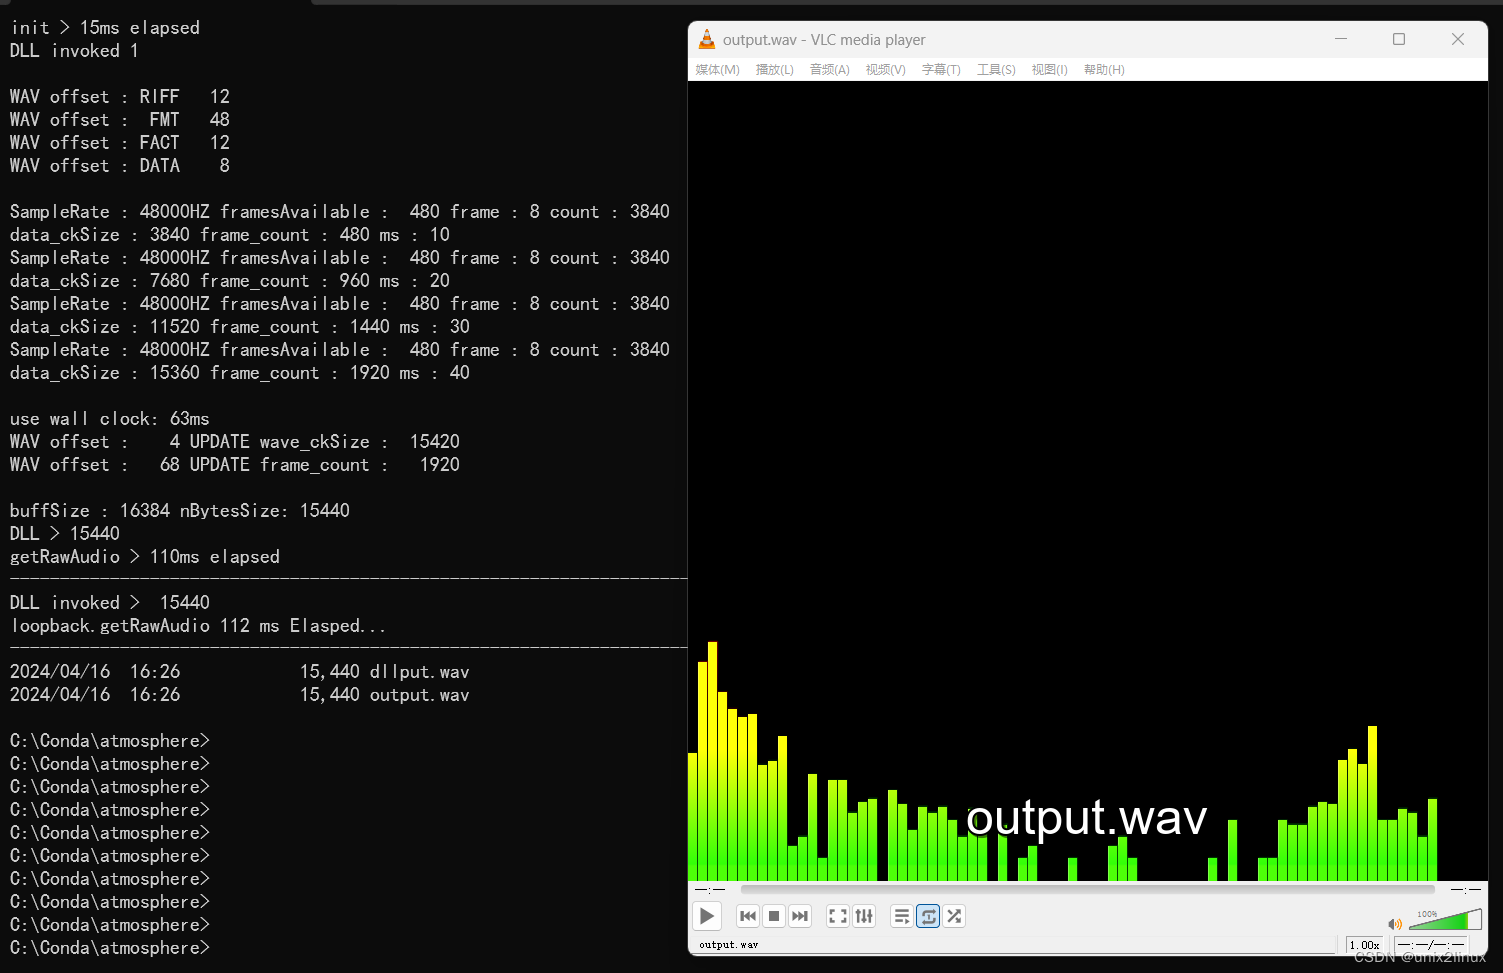Click 'DLL > 15440' terminal line

(65, 533)
